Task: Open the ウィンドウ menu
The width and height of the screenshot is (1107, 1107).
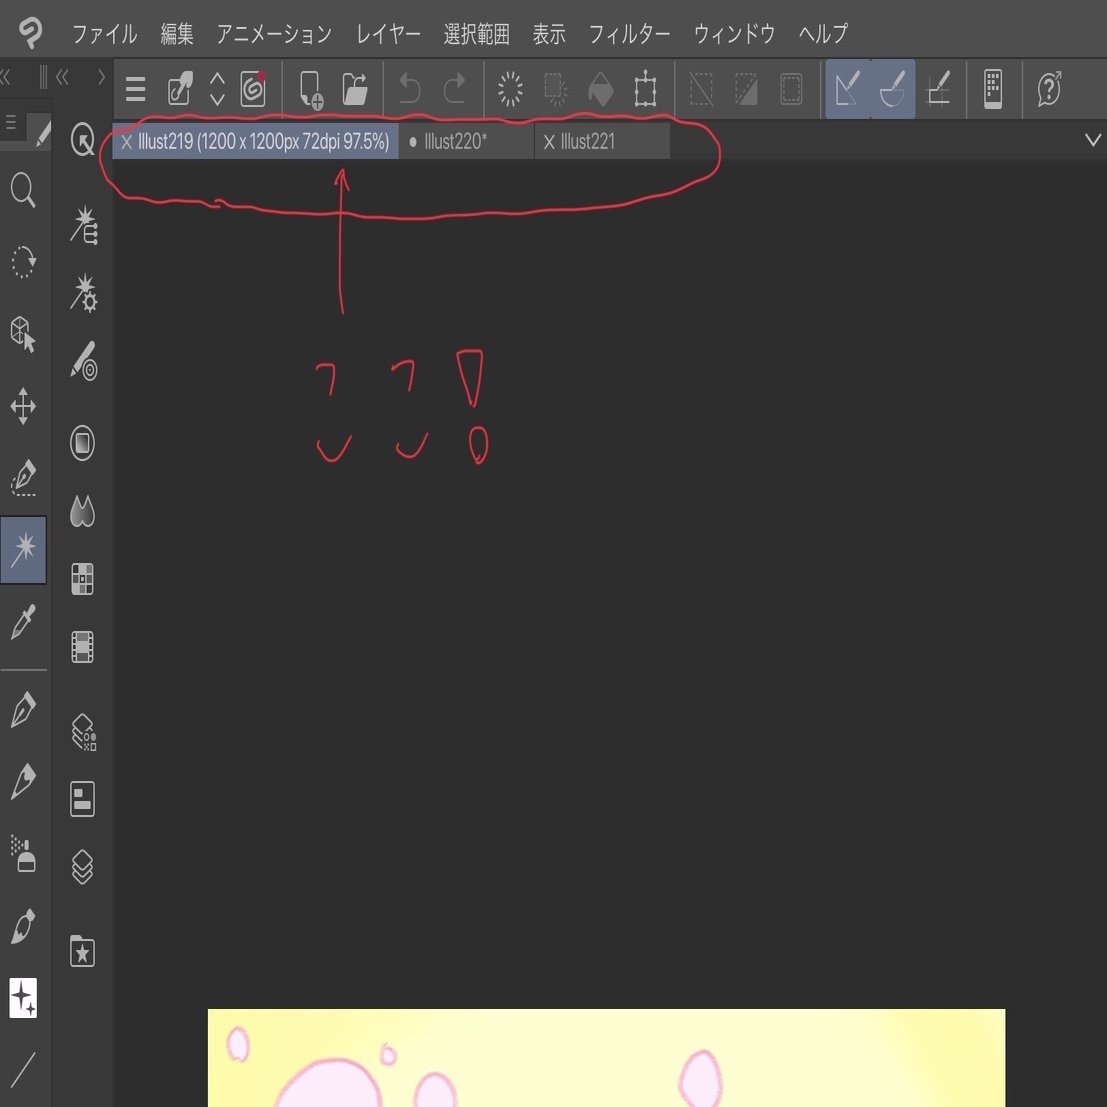Action: tap(734, 33)
